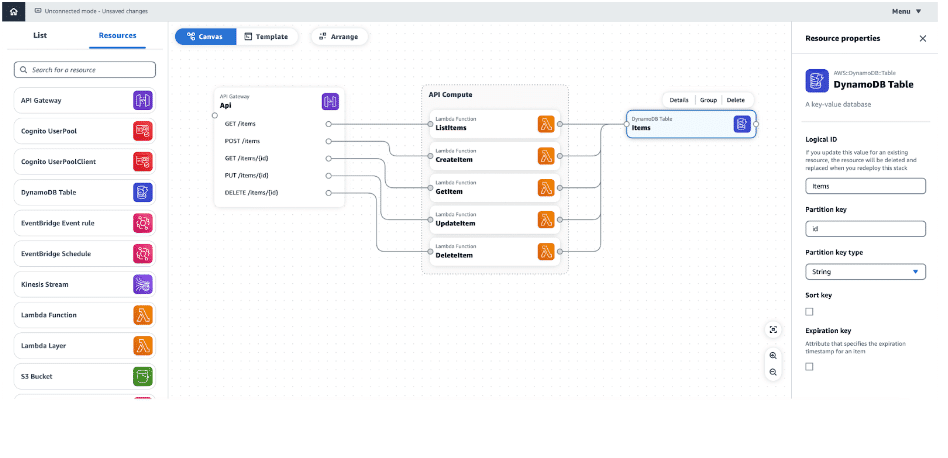The height and width of the screenshot is (458, 948).
Task: Open the Menu dropdown
Action: tap(906, 11)
